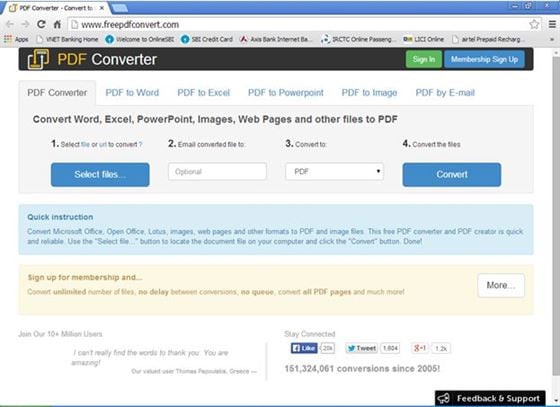
Task: Switch to the PDF to Excel tab
Action: click(x=204, y=93)
